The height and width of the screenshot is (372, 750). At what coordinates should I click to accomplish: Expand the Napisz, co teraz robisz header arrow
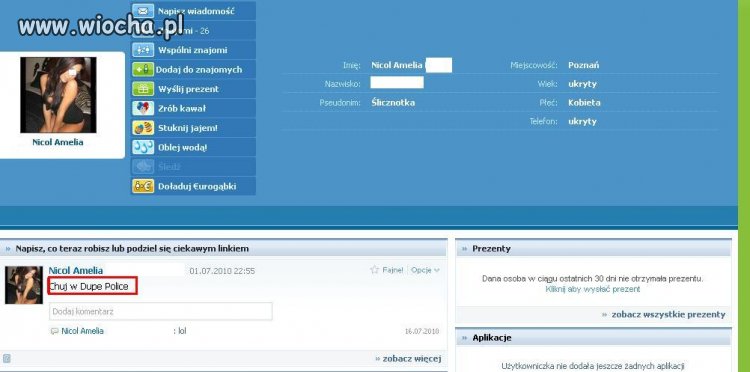pyautogui.click(x=8, y=249)
